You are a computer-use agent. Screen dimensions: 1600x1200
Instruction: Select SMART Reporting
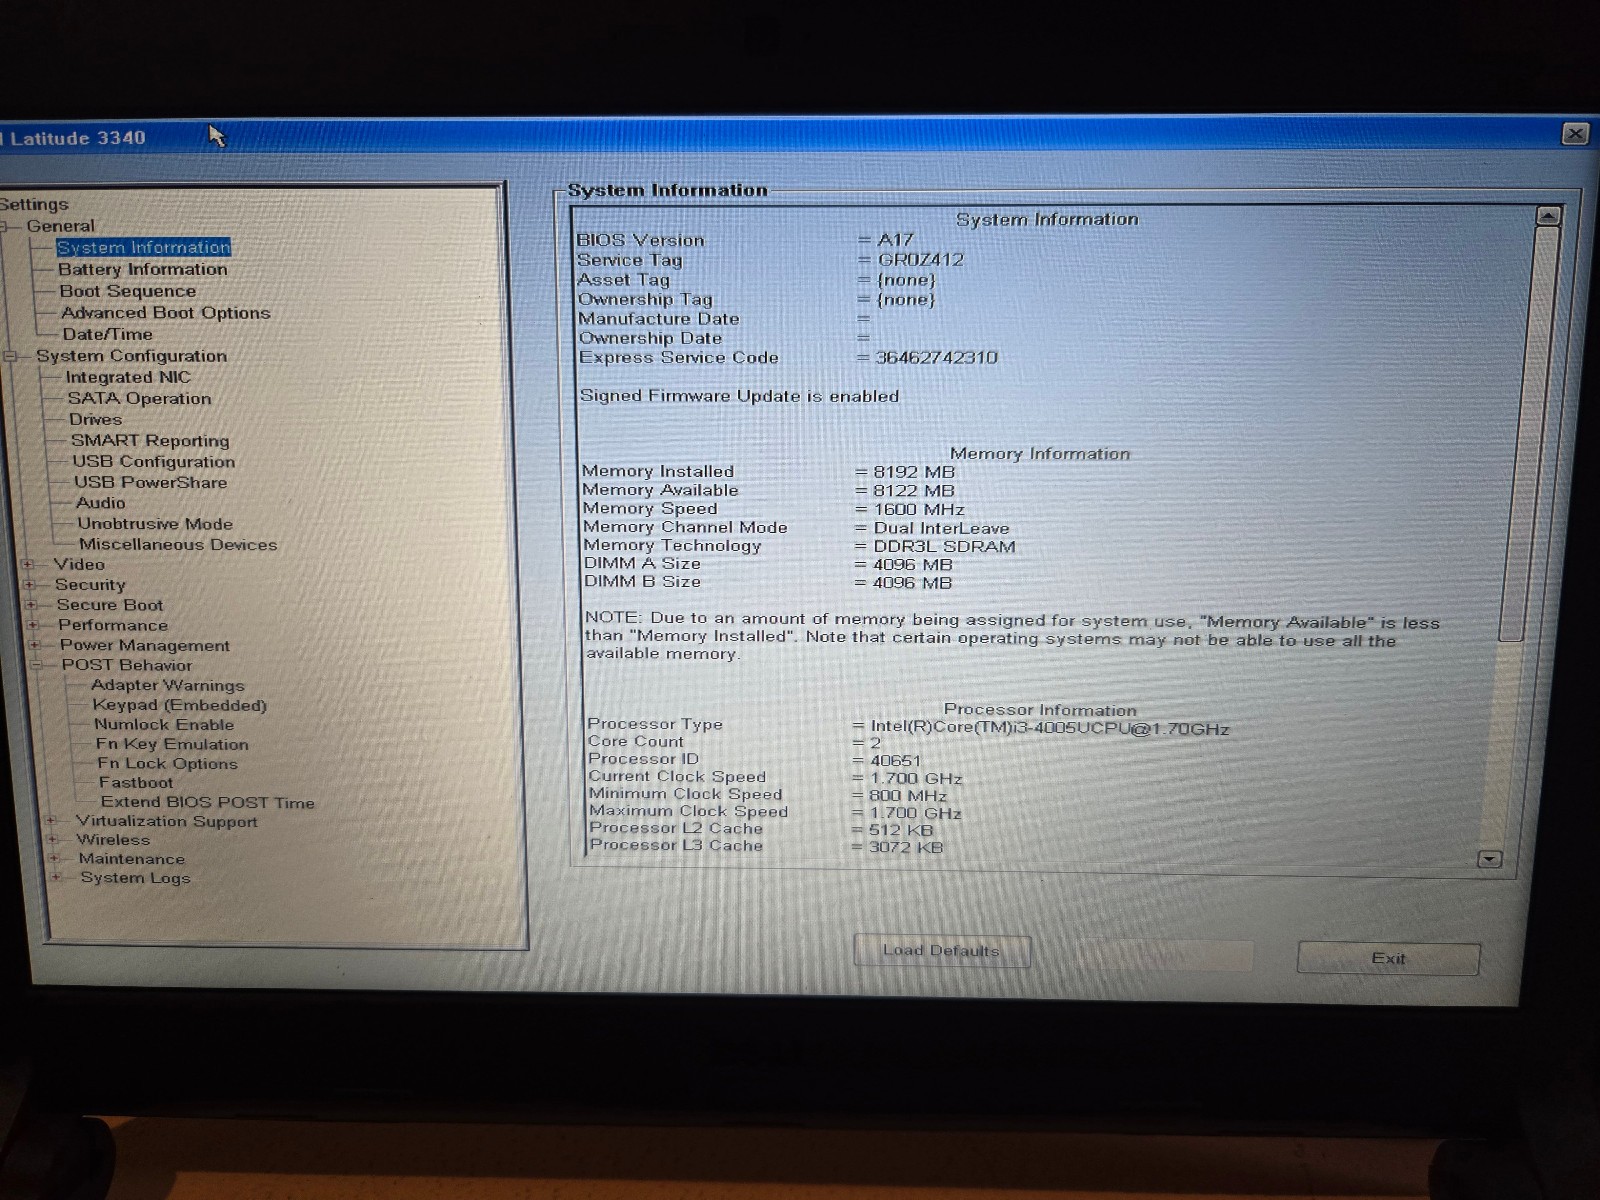point(149,440)
